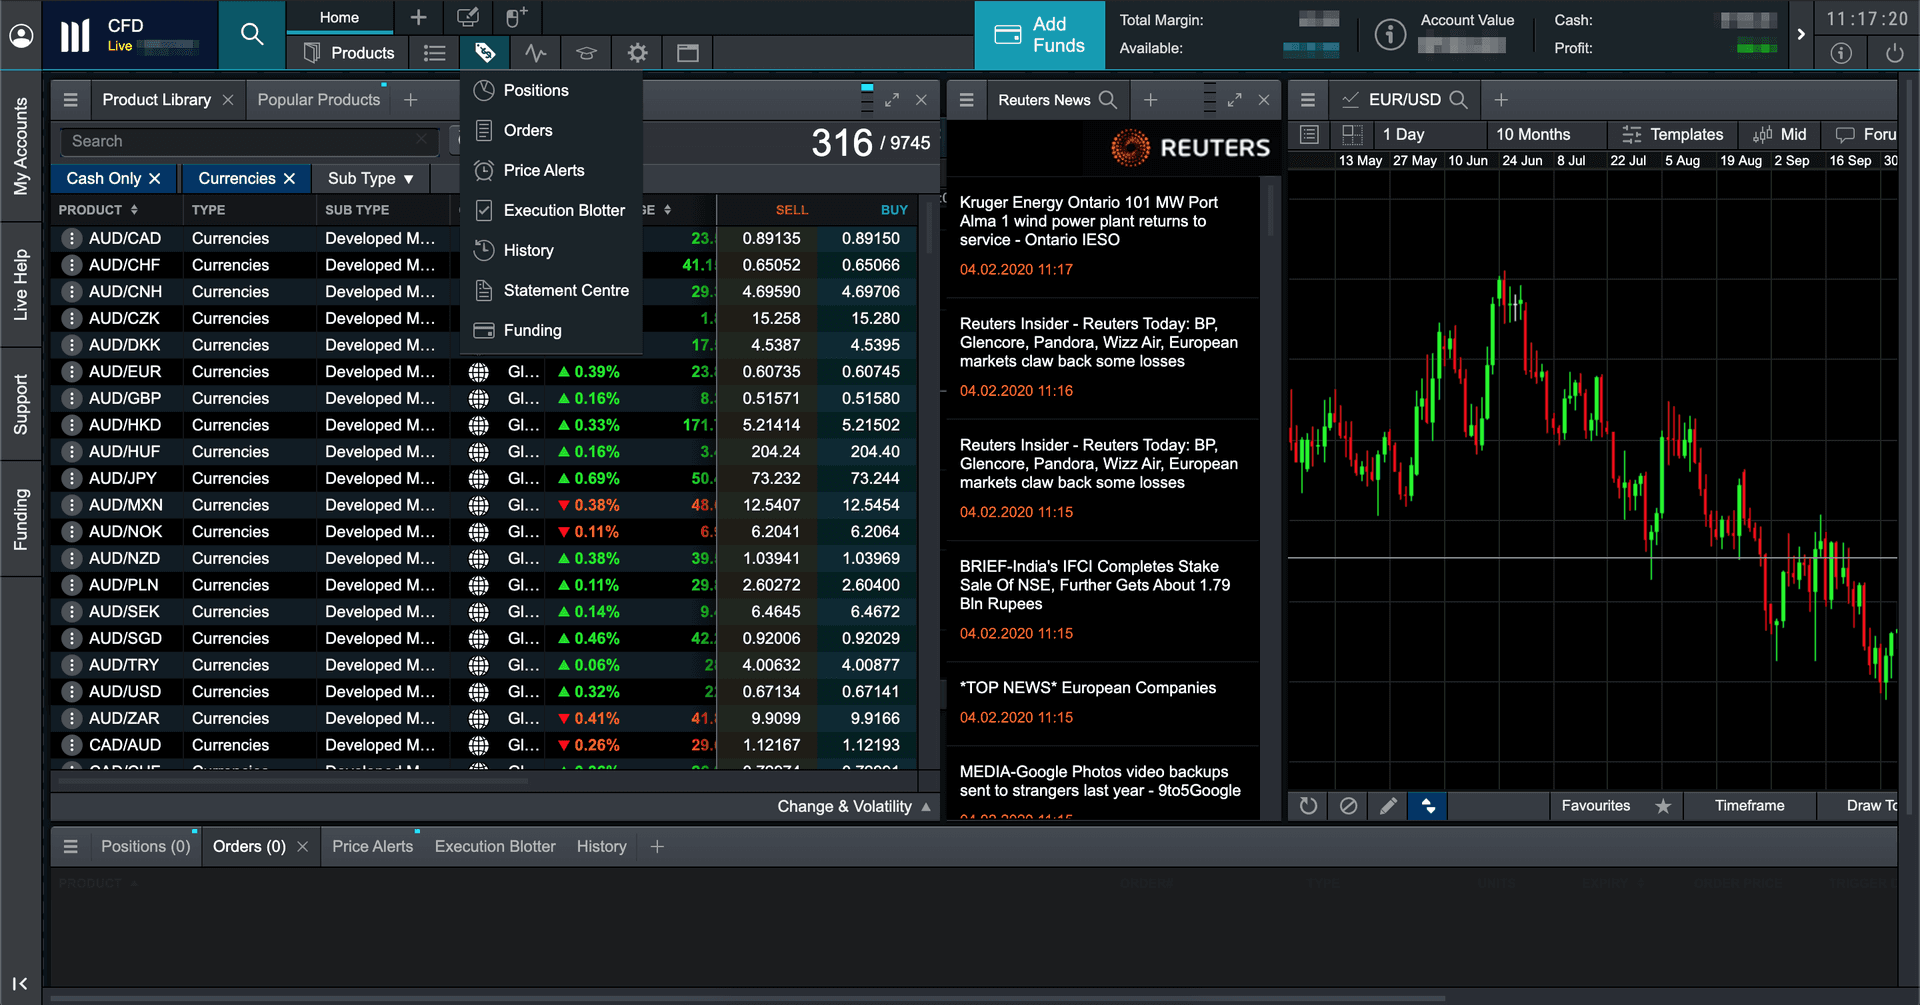Toggle the Mid price display on the chart

pyautogui.click(x=1780, y=134)
